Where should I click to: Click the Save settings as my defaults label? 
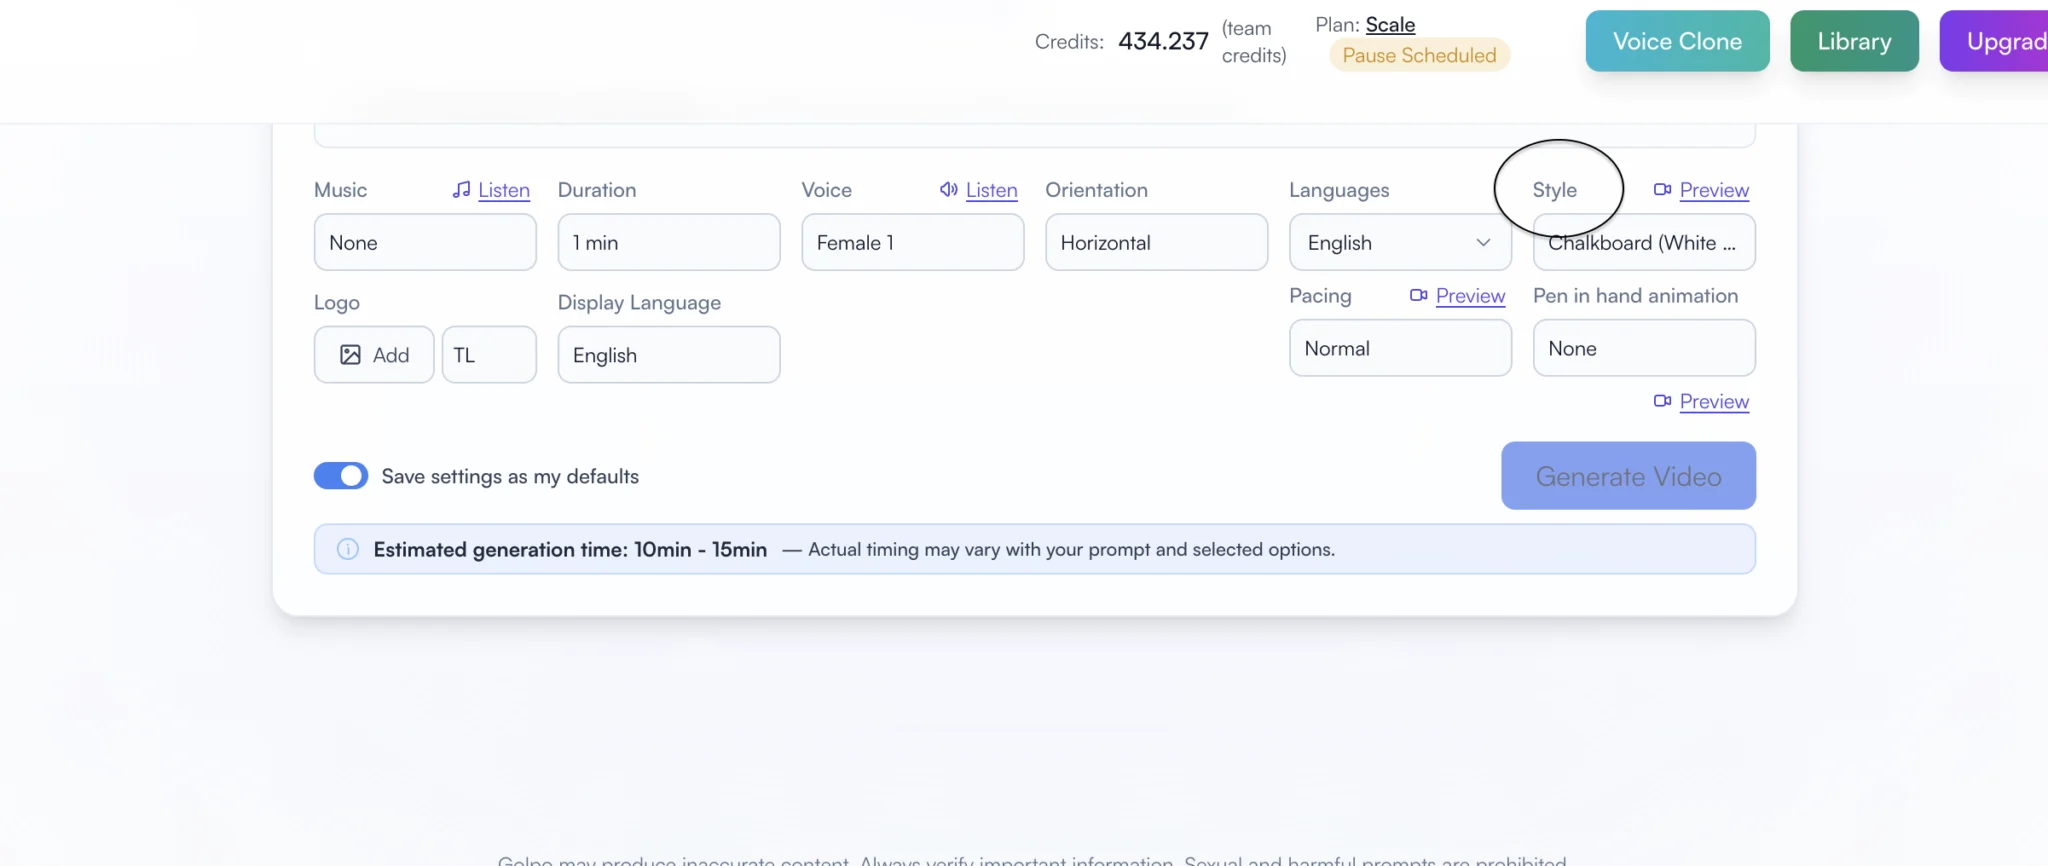510,476
